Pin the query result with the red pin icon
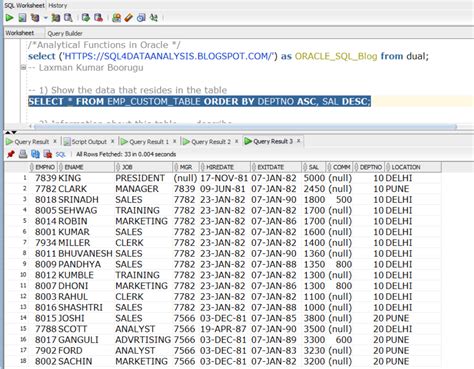Viewport: 474px width, 369px height. pyautogui.click(x=11, y=154)
